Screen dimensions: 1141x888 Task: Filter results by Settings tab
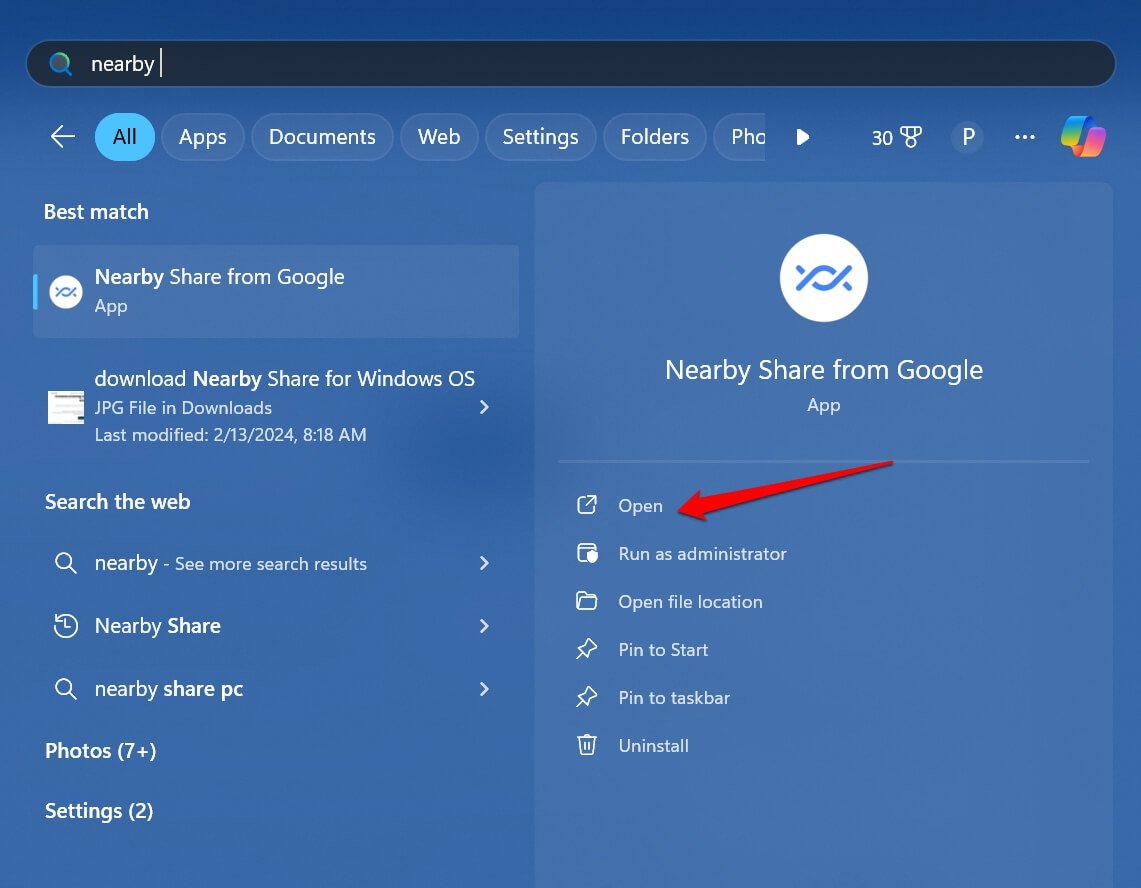coord(540,137)
